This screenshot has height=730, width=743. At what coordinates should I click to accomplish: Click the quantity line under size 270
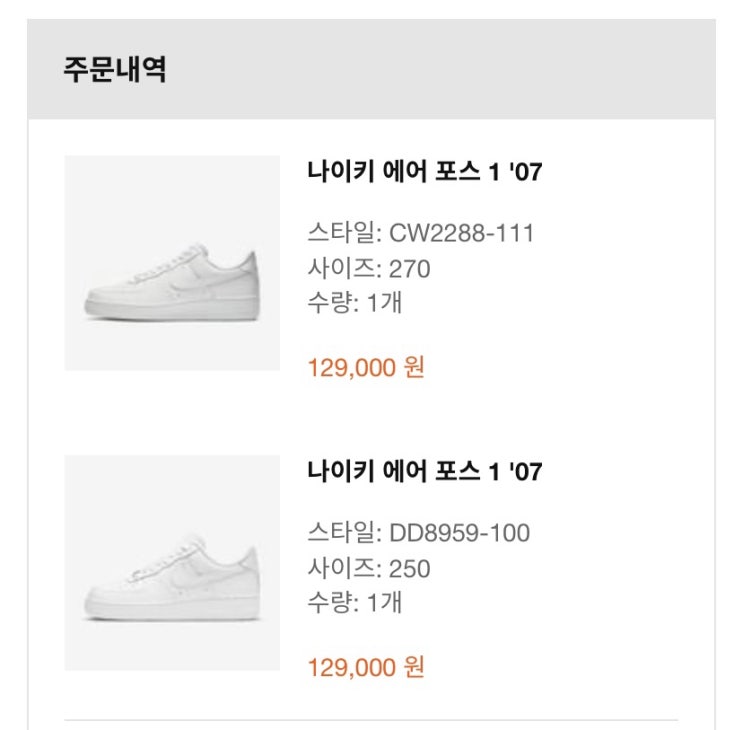355,301
